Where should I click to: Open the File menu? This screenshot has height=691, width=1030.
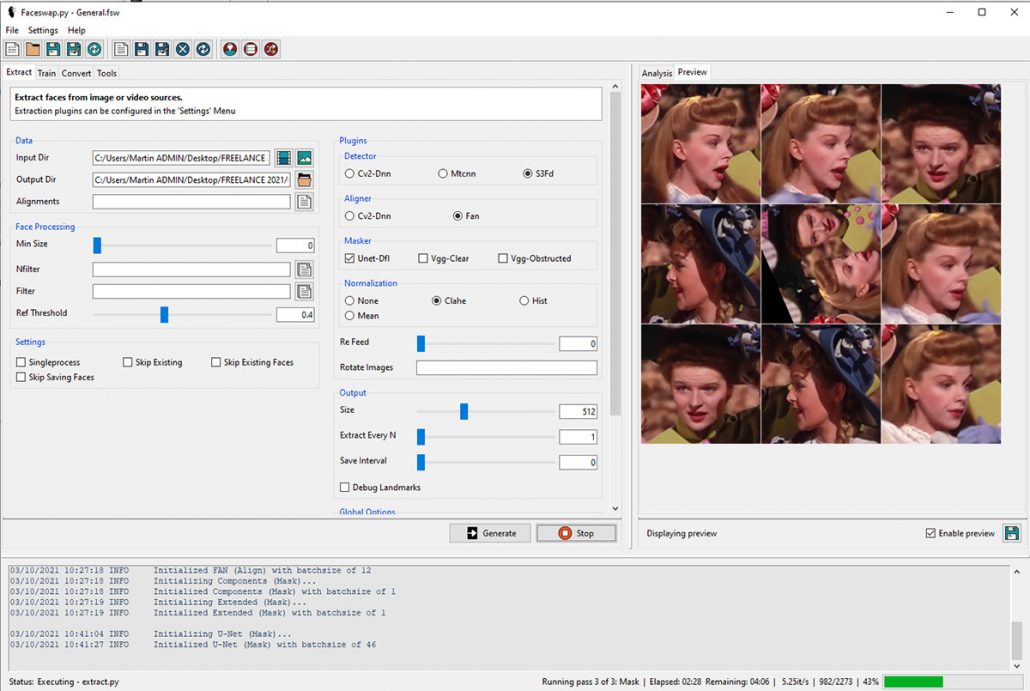(x=12, y=30)
